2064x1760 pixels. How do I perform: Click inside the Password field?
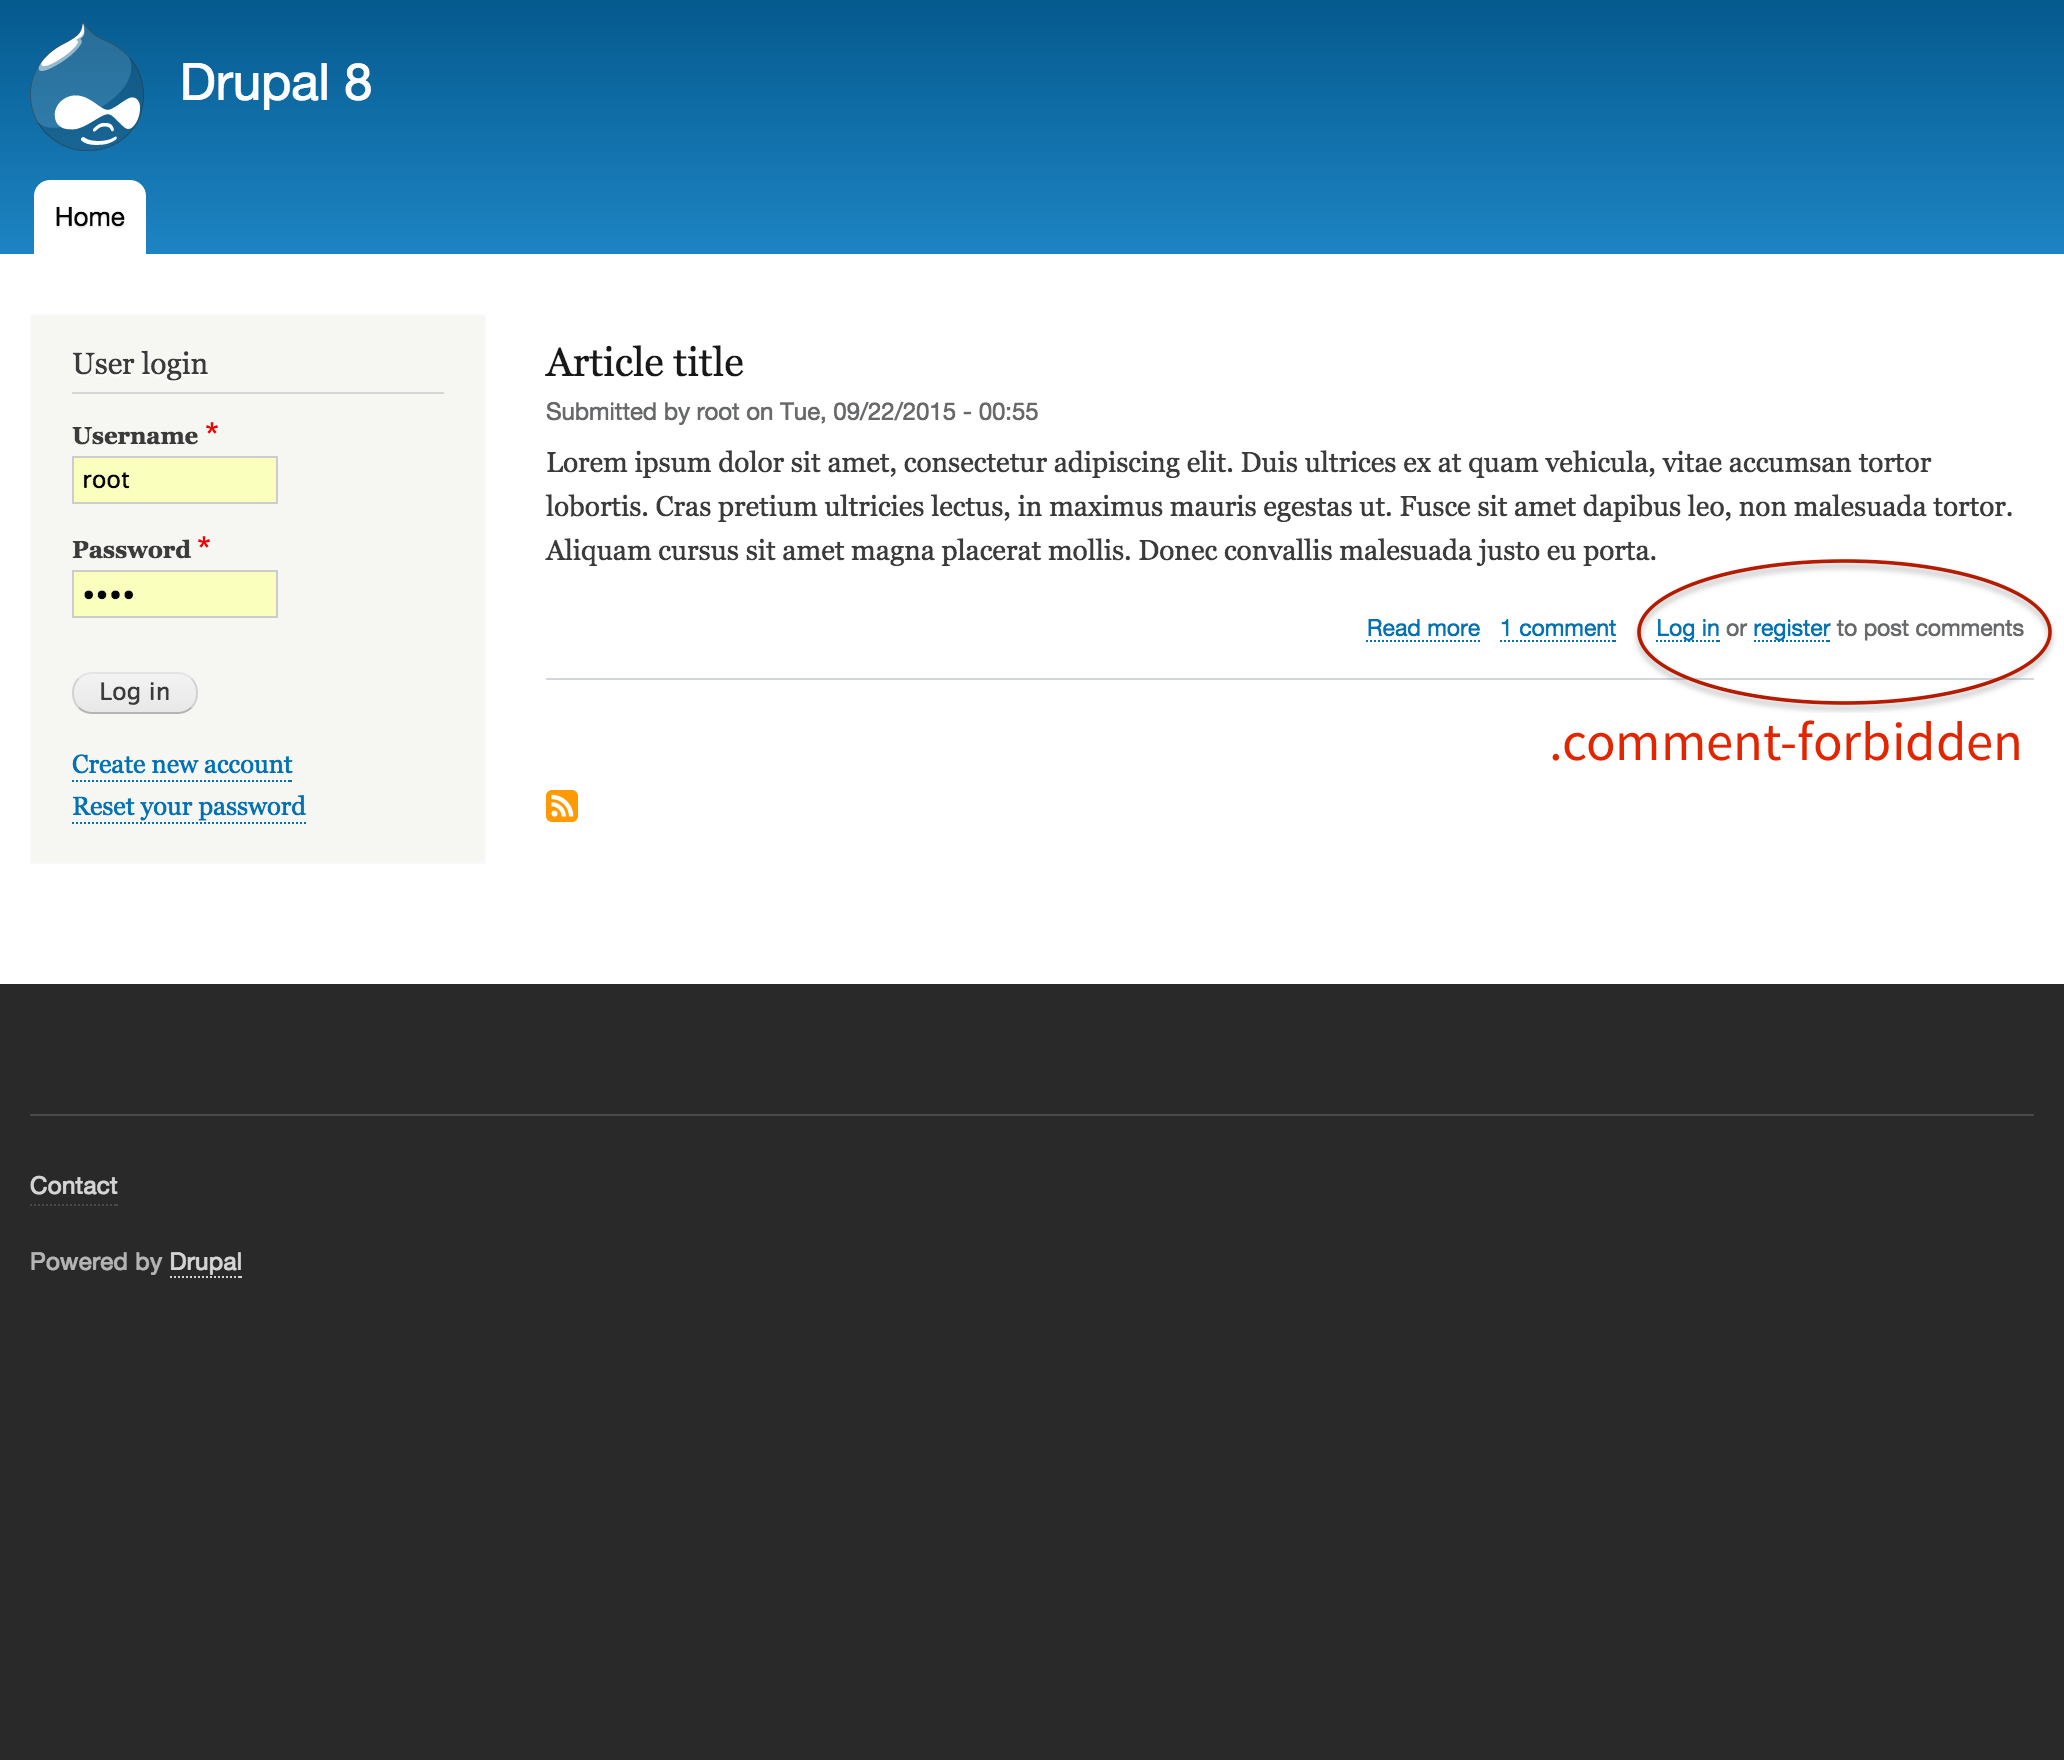click(x=174, y=593)
